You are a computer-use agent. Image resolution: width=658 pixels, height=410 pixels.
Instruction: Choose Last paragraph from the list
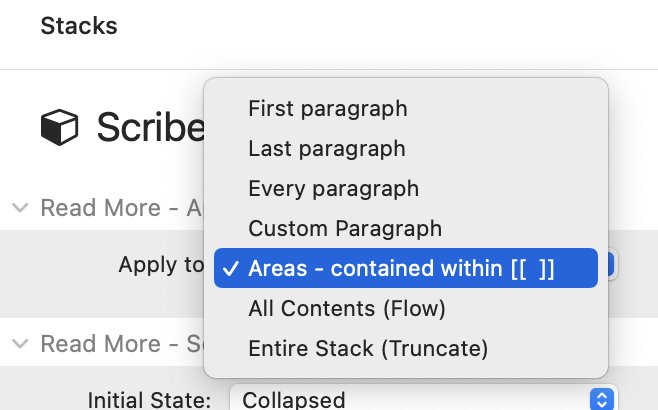pyautogui.click(x=406, y=148)
